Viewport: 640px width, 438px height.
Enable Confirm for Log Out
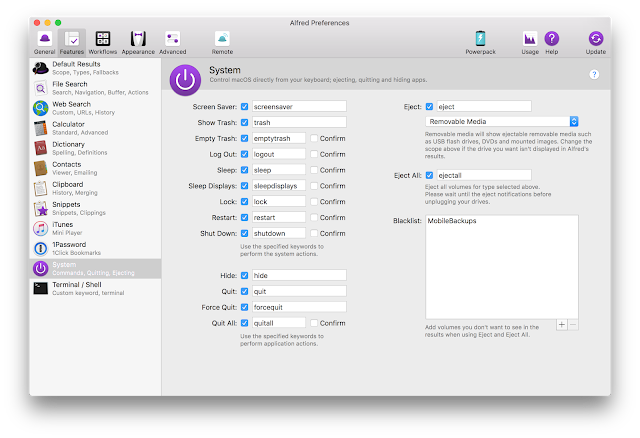[x=314, y=154]
